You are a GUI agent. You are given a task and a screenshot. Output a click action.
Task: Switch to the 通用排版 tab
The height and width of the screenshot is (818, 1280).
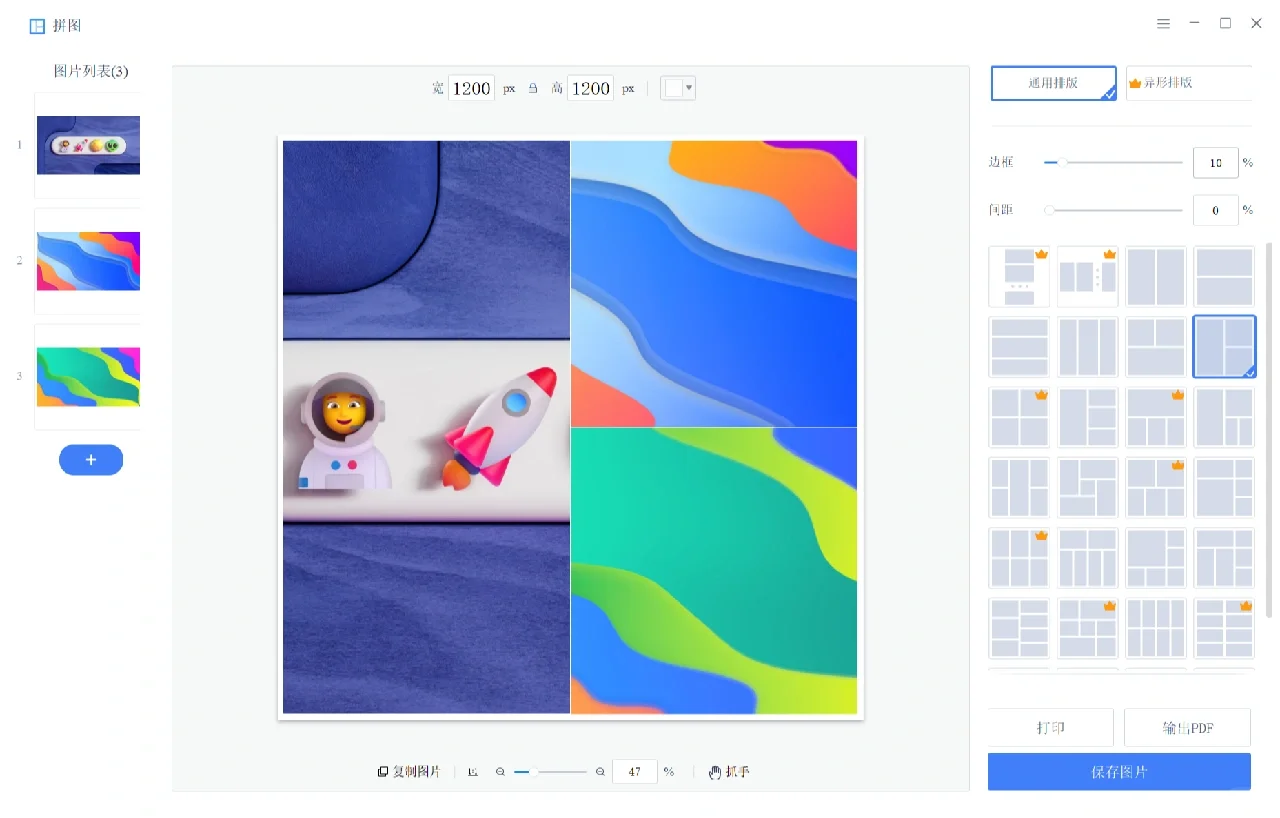coord(1053,83)
